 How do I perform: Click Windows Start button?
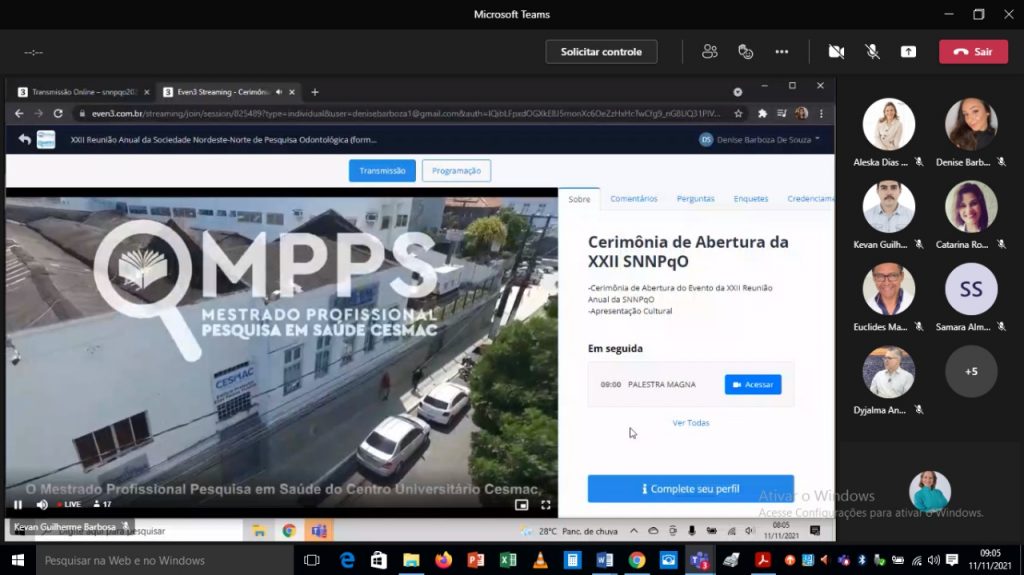(x=18, y=560)
